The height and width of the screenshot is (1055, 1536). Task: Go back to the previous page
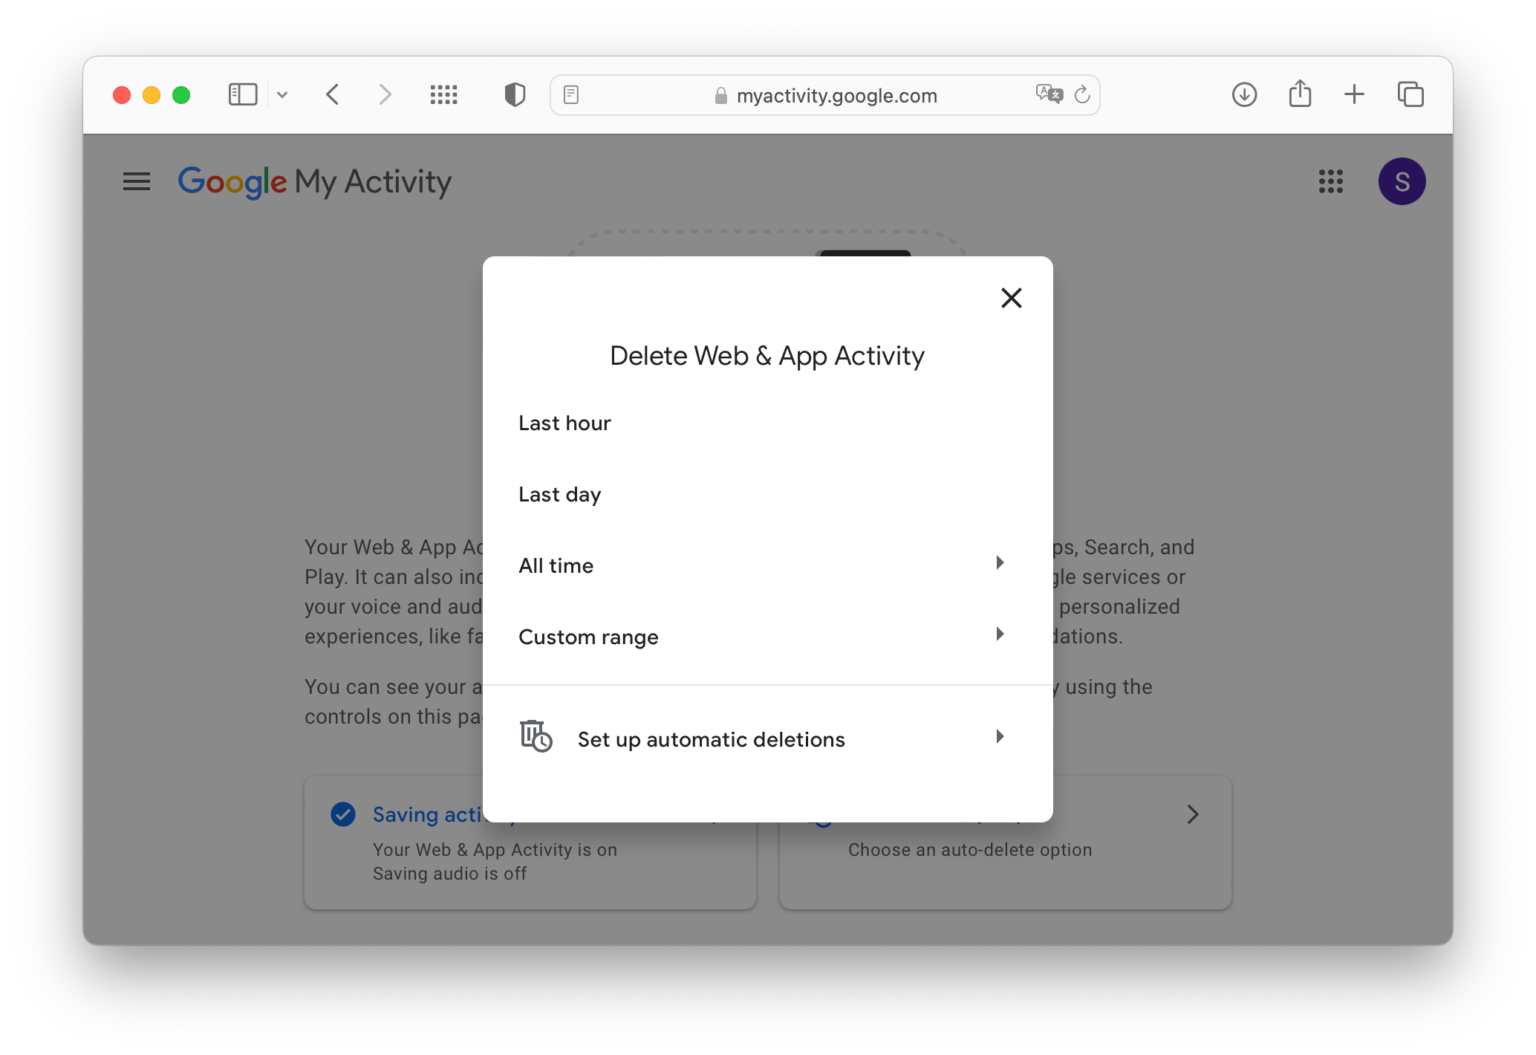pyautogui.click(x=333, y=94)
